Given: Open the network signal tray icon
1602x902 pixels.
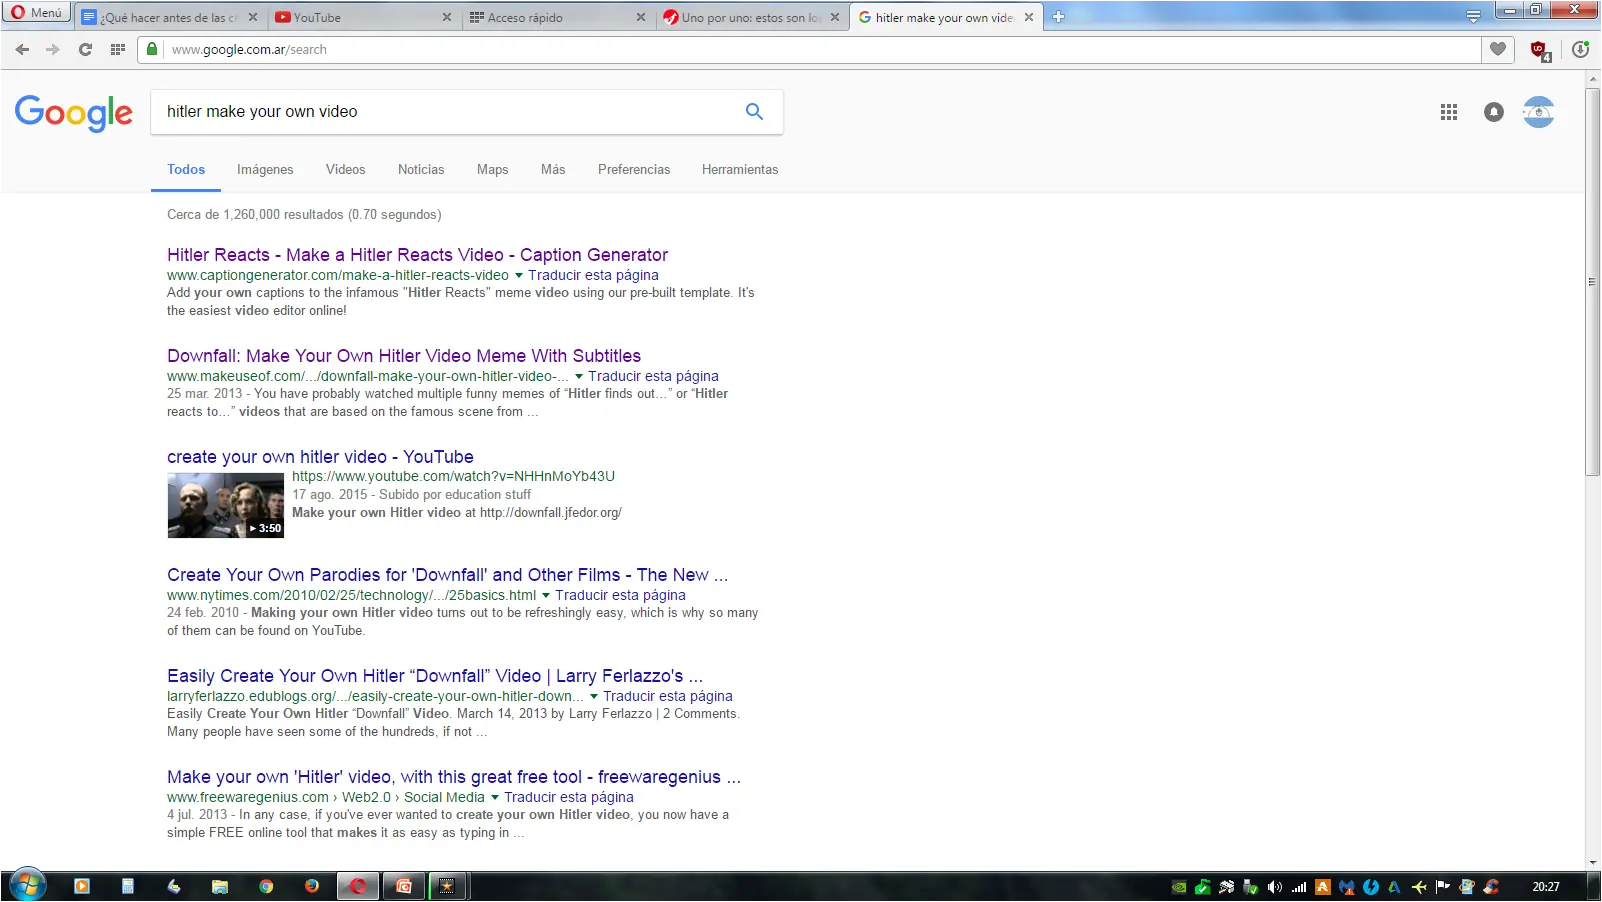Looking at the screenshot, I should click(1299, 887).
